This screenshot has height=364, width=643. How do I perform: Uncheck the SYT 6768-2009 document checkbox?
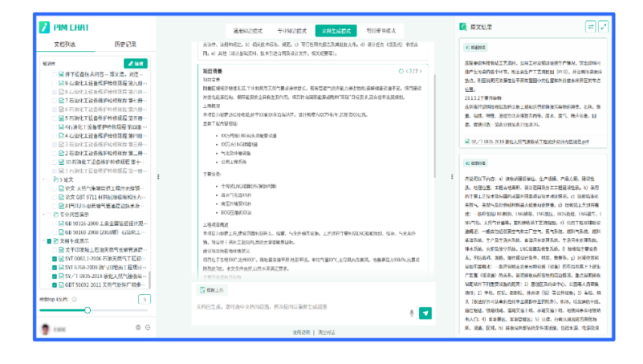54,267
